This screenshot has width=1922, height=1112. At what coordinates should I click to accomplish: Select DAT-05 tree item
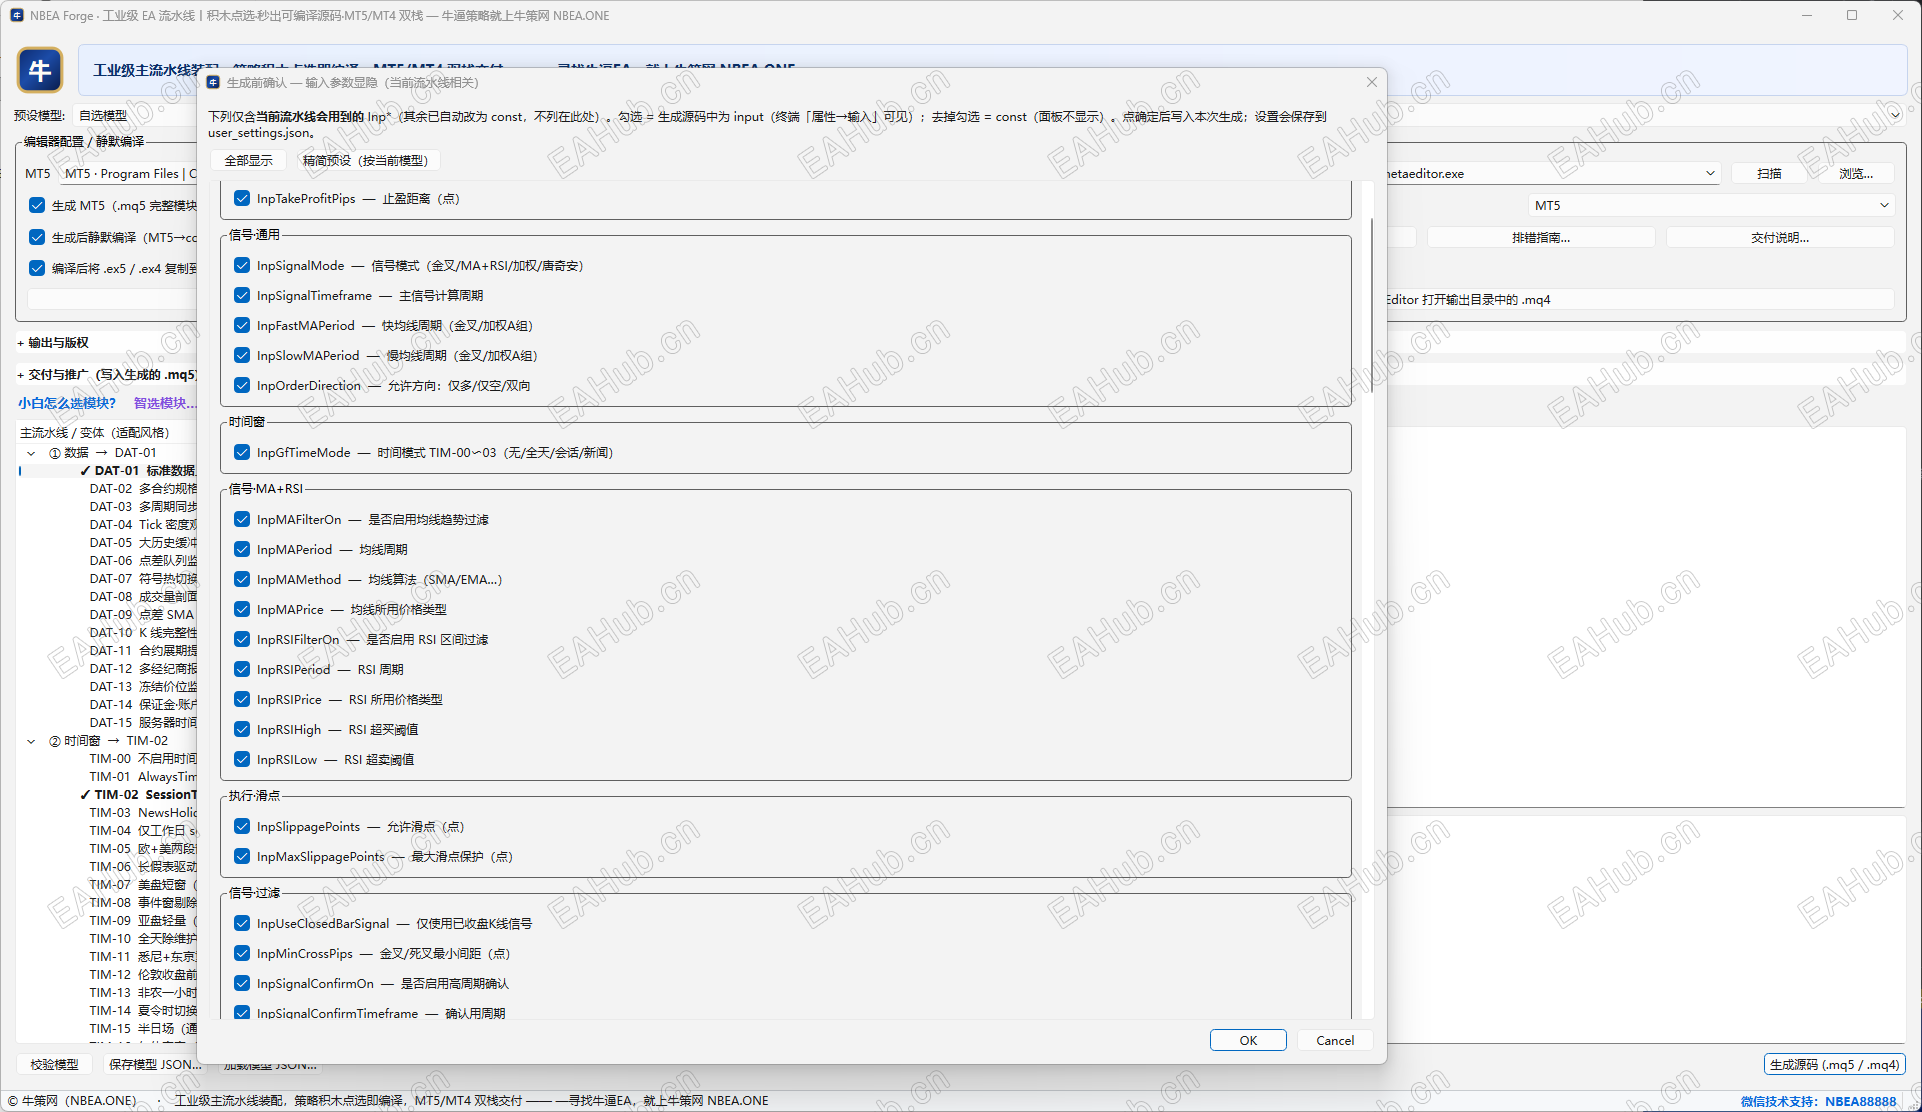coord(140,543)
